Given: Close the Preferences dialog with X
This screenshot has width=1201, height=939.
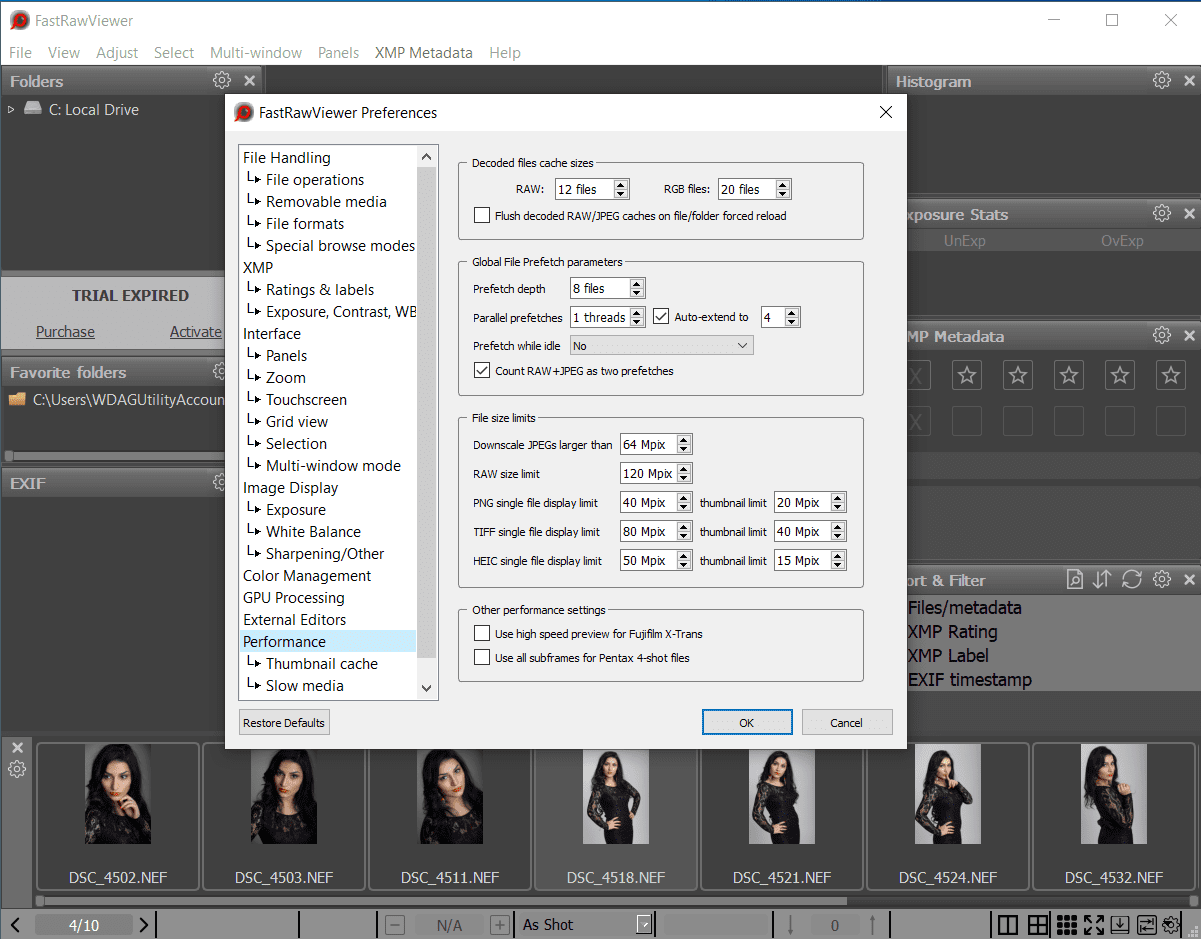Looking at the screenshot, I should (886, 113).
